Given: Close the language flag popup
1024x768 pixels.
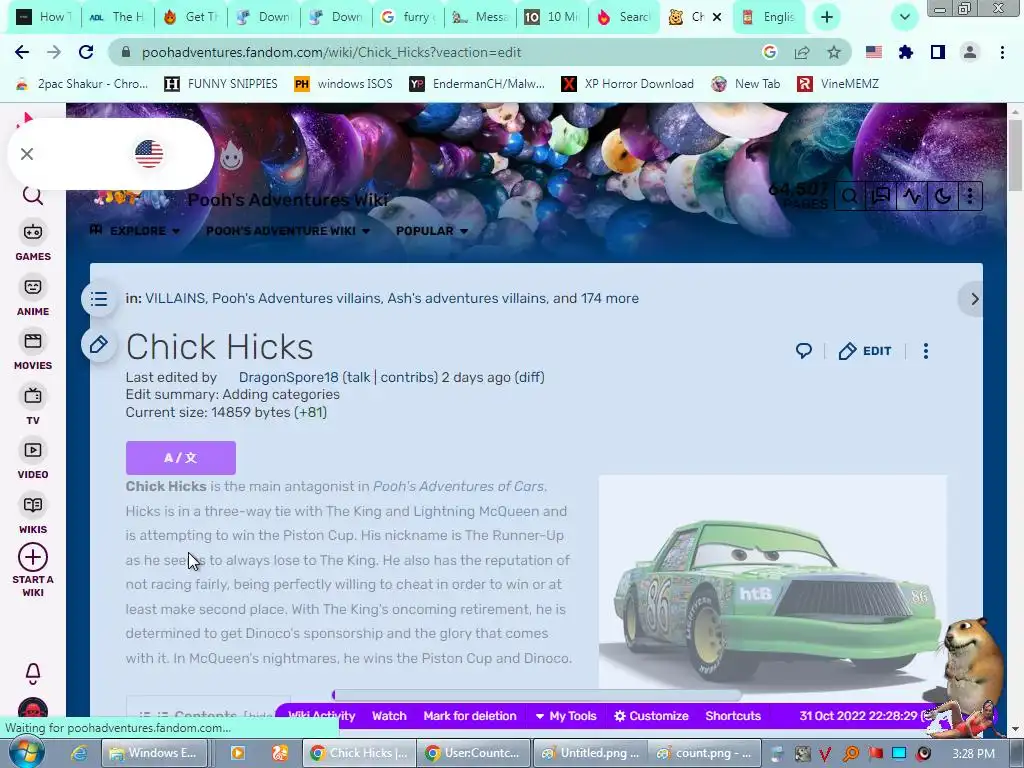Looking at the screenshot, I should tap(27, 154).
